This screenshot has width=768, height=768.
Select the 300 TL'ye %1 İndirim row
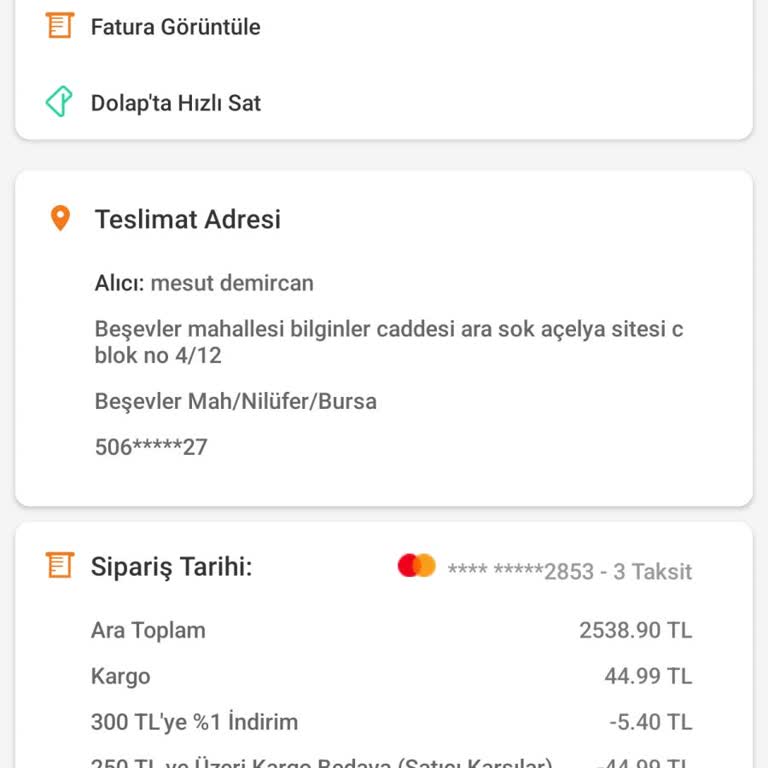194,722
